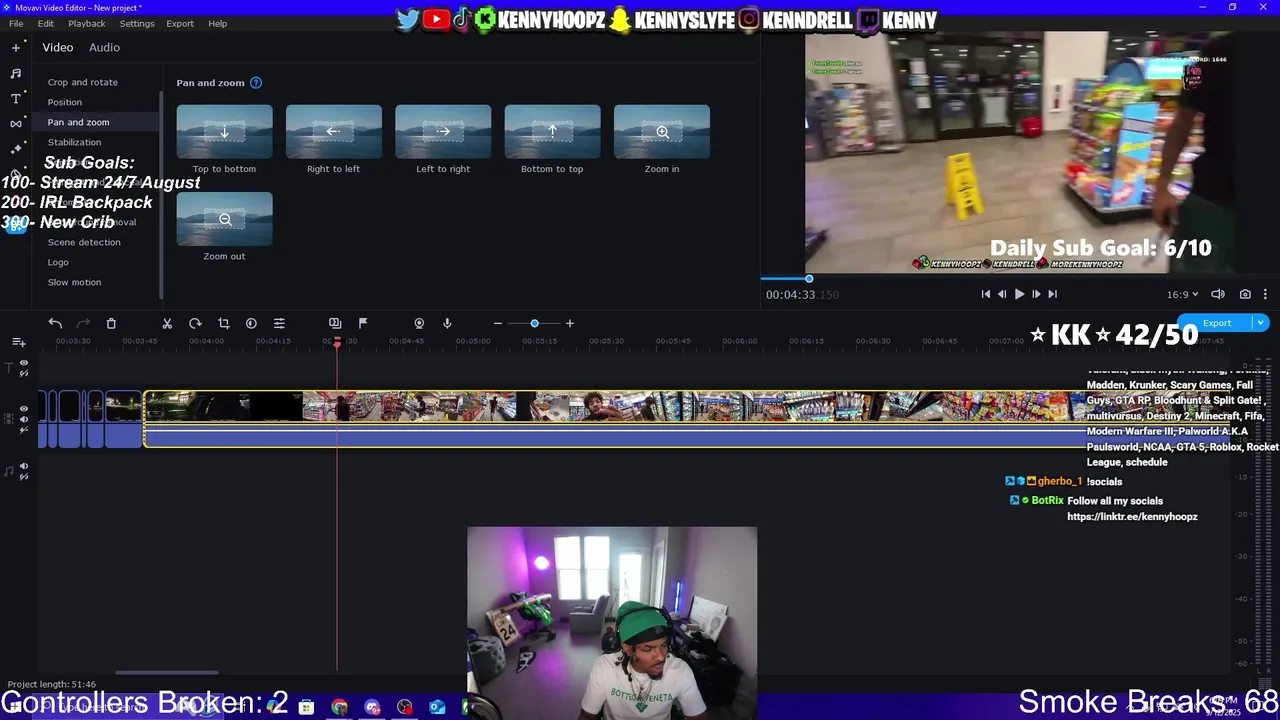Choose the Zoom in preset
The height and width of the screenshot is (720, 1280).
(662, 132)
